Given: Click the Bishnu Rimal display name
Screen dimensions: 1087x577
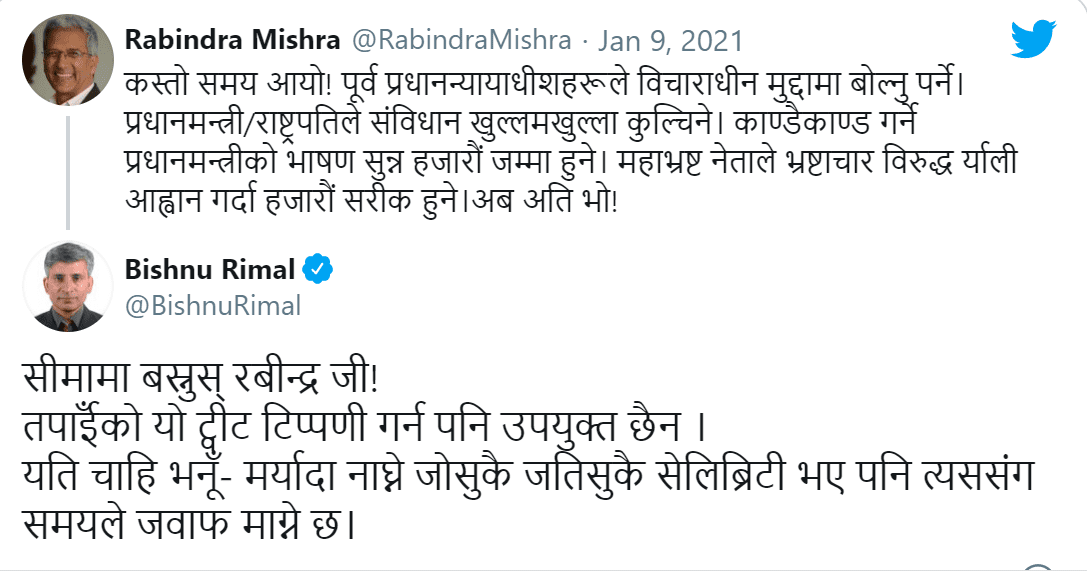Looking at the screenshot, I should click(x=210, y=269).
